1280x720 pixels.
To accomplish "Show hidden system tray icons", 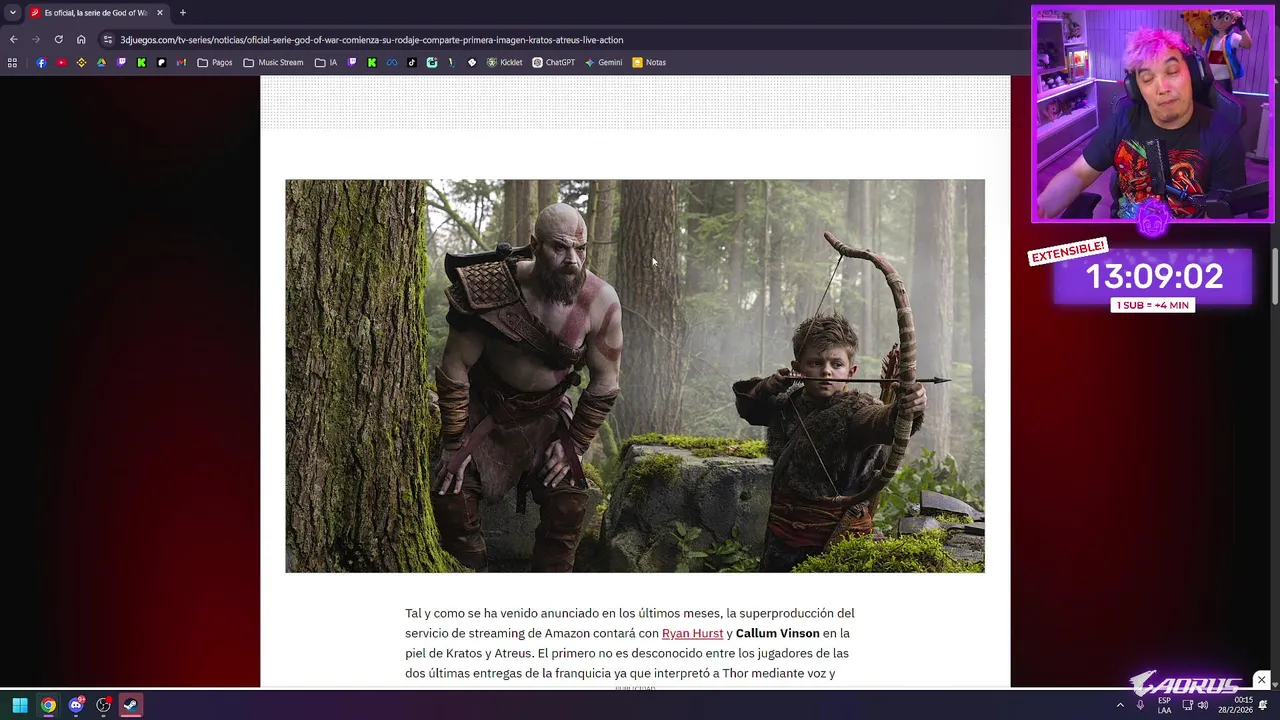I will click(1120, 705).
